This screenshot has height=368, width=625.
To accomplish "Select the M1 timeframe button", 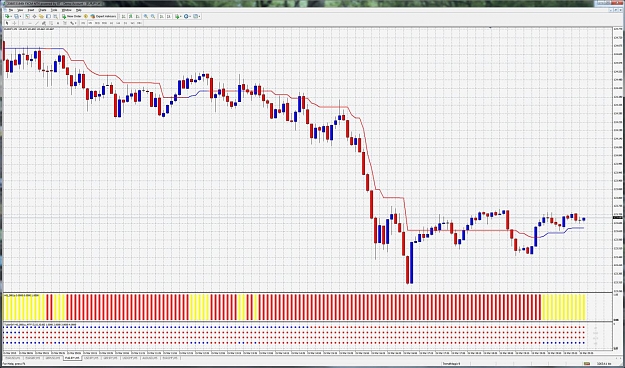I will [83, 23].
